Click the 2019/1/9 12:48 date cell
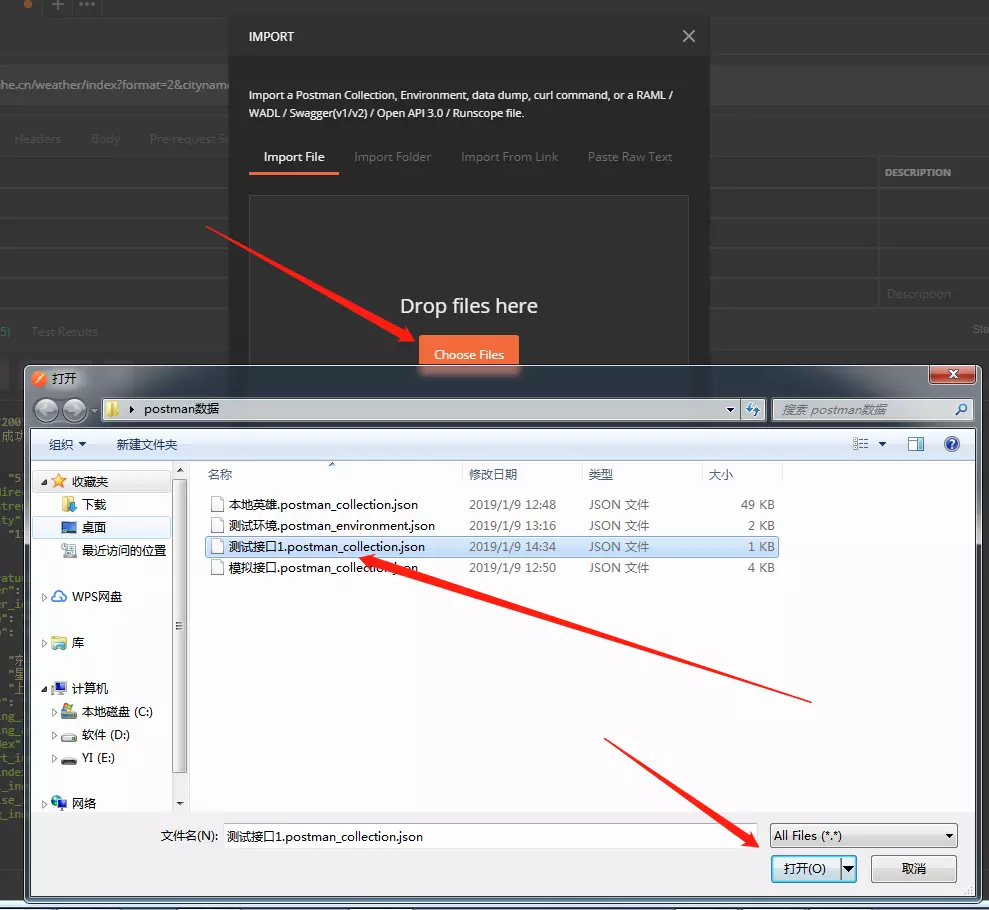Viewport: 989px width, 910px height. pos(512,505)
